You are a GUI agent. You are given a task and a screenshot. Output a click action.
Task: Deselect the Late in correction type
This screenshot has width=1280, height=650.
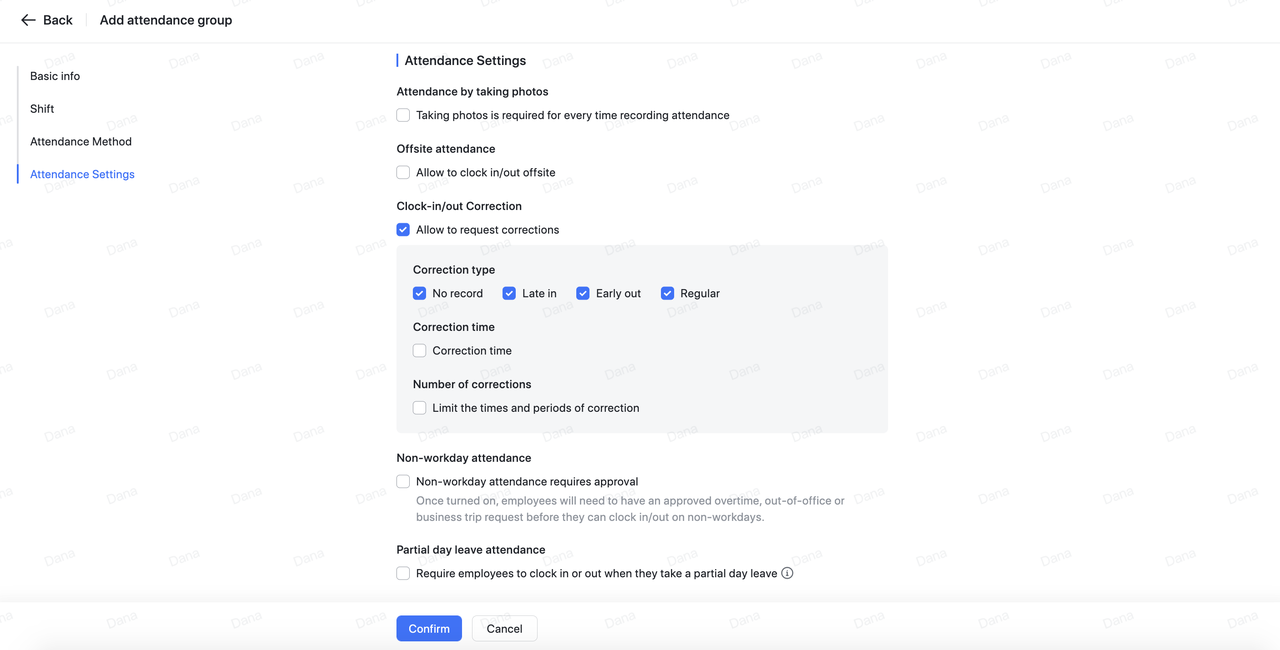[x=509, y=293]
